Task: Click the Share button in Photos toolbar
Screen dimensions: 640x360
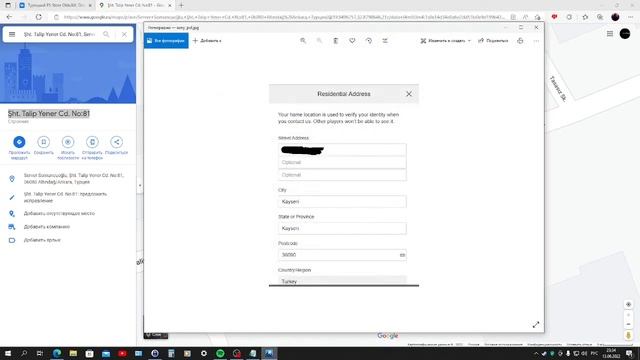Action: 493,41
